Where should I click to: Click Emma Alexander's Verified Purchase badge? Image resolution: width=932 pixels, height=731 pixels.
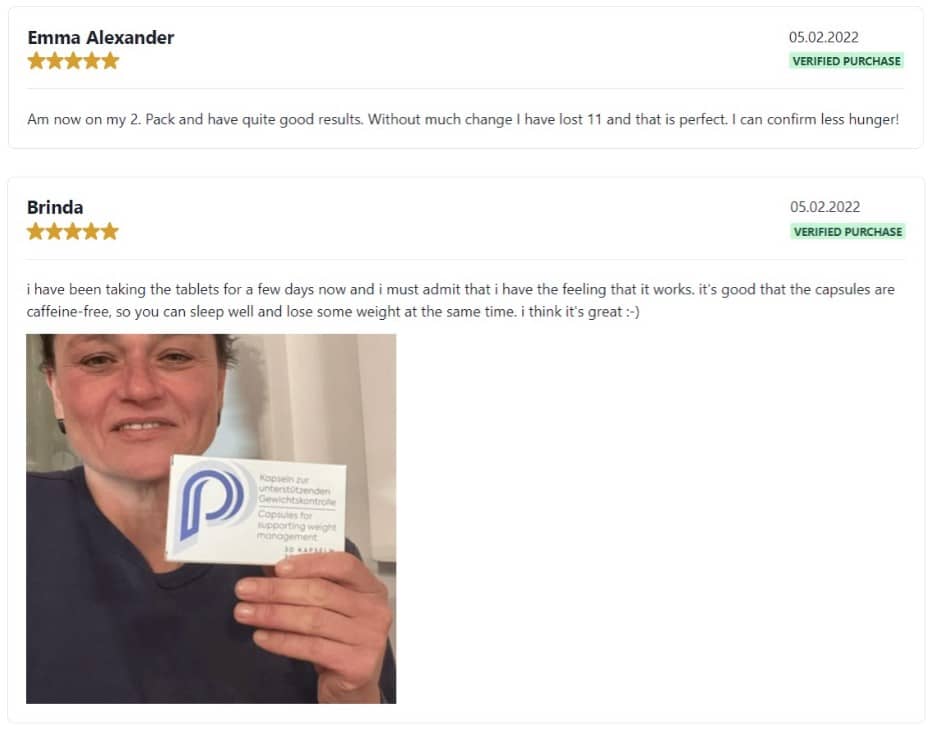(846, 61)
